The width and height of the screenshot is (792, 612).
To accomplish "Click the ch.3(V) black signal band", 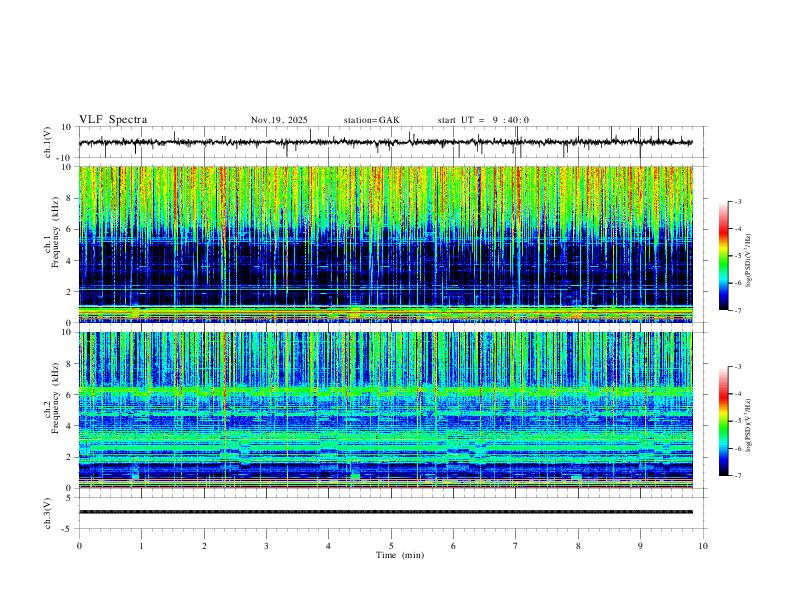I will (386, 512).
